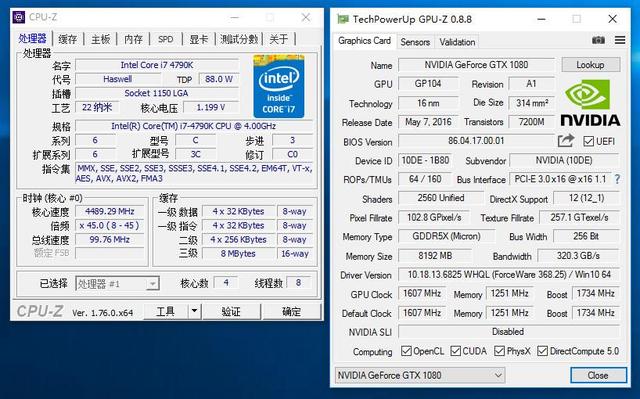The width and height of the screenshot is (640, 399).
Task: Click the Lookup button
Action: point(591,65)
